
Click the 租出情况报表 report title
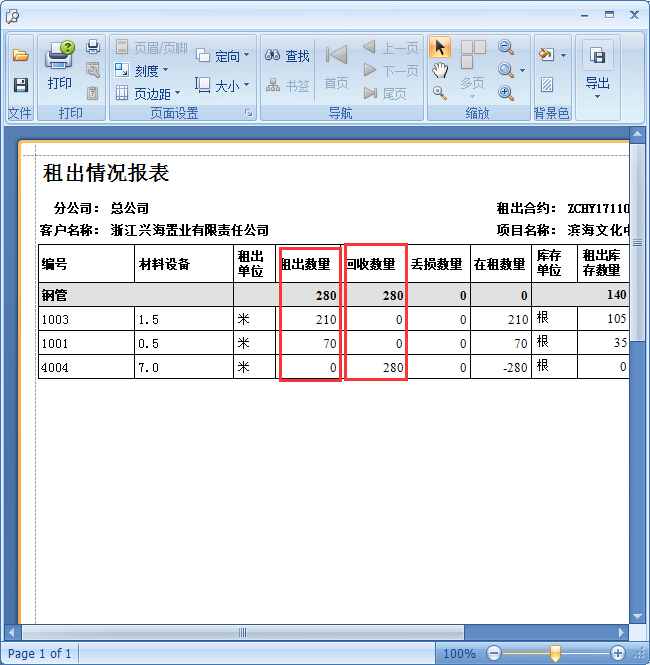tap(106, 173)
